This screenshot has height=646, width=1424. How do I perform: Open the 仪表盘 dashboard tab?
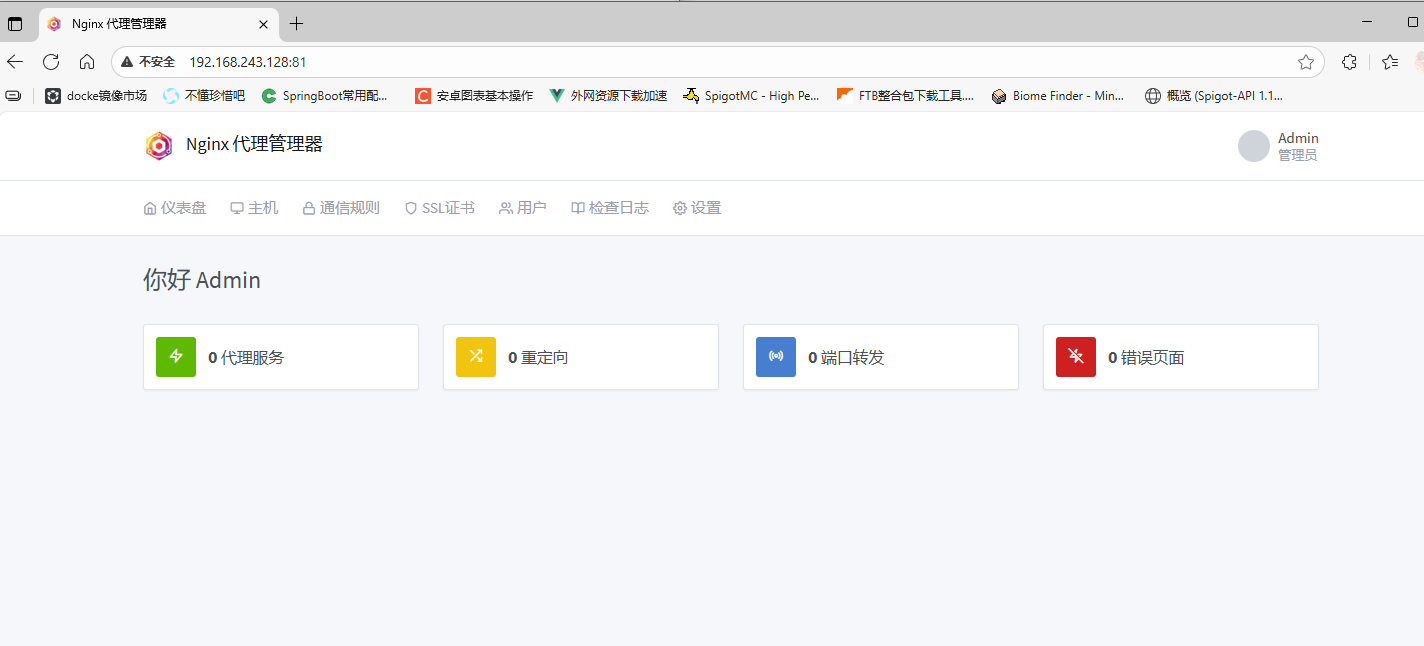[175, 208]
